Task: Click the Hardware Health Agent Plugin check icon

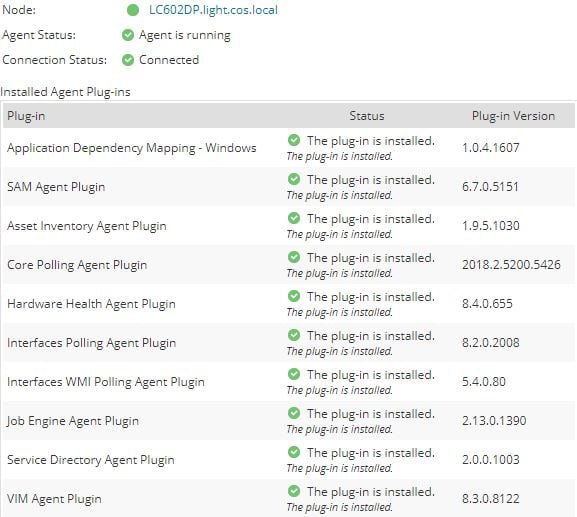Action: [x=294, y=296]
